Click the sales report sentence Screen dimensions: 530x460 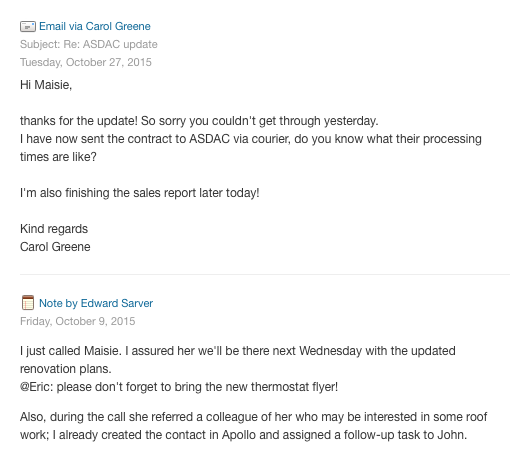tap(140, 193)
